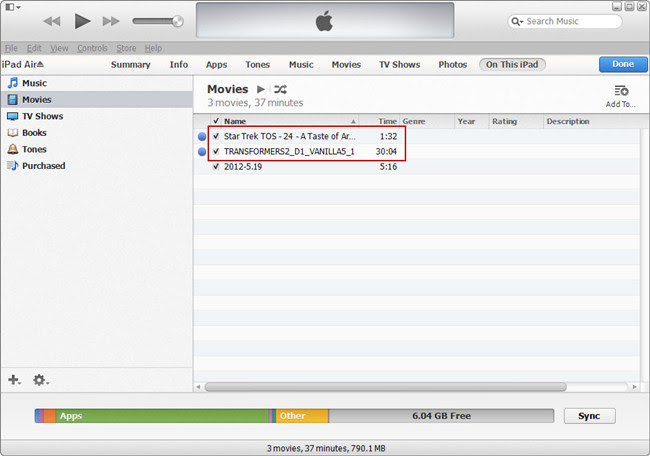
Task: Switch to the Apps tab
Action: pos(216,64)
